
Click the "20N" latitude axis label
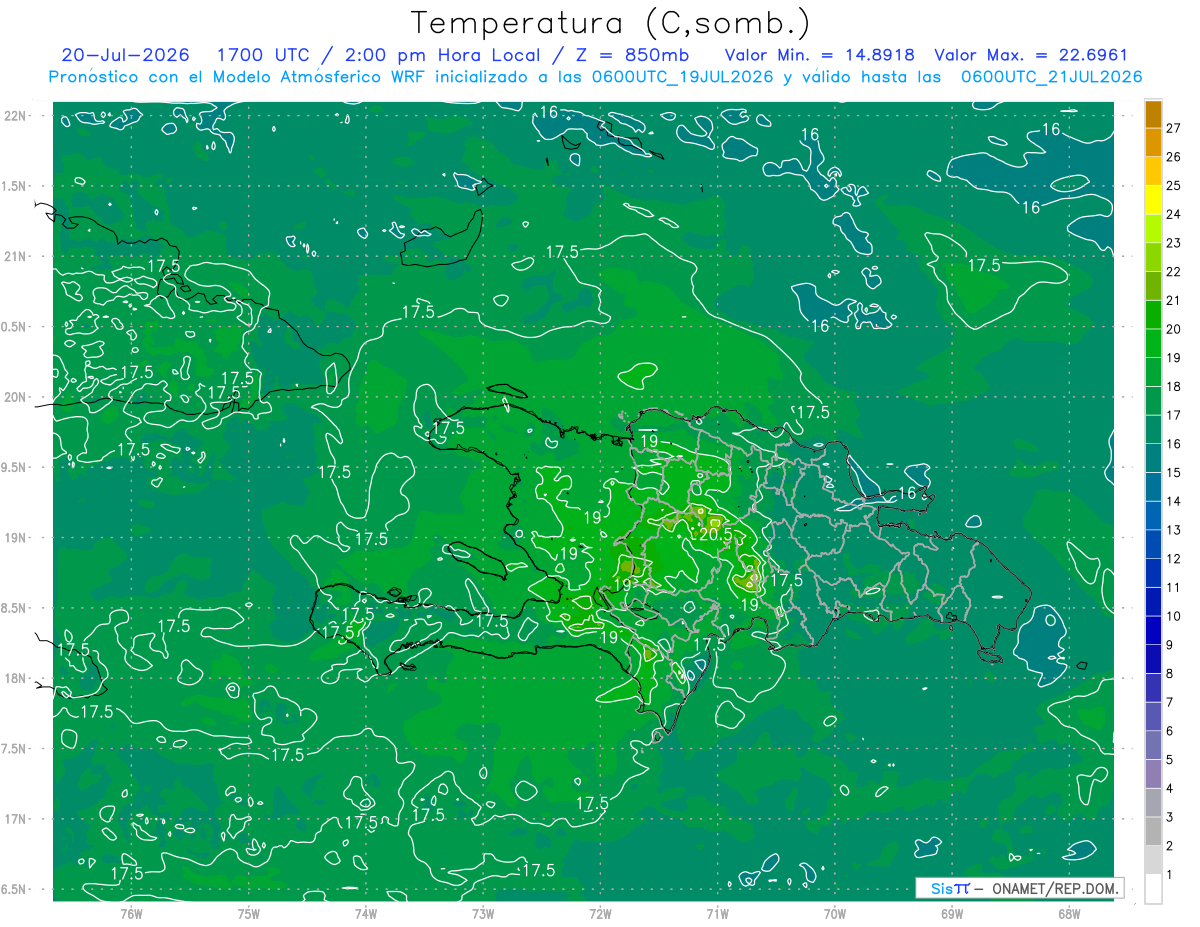(x=15, y=397)
